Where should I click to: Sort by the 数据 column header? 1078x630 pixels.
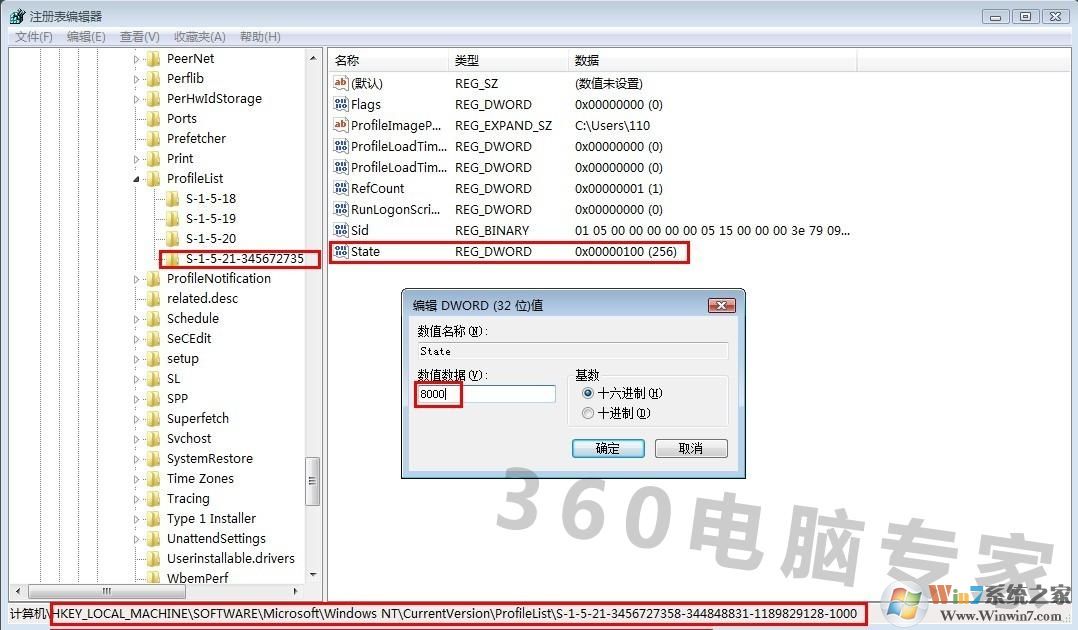tap(712, 61)
